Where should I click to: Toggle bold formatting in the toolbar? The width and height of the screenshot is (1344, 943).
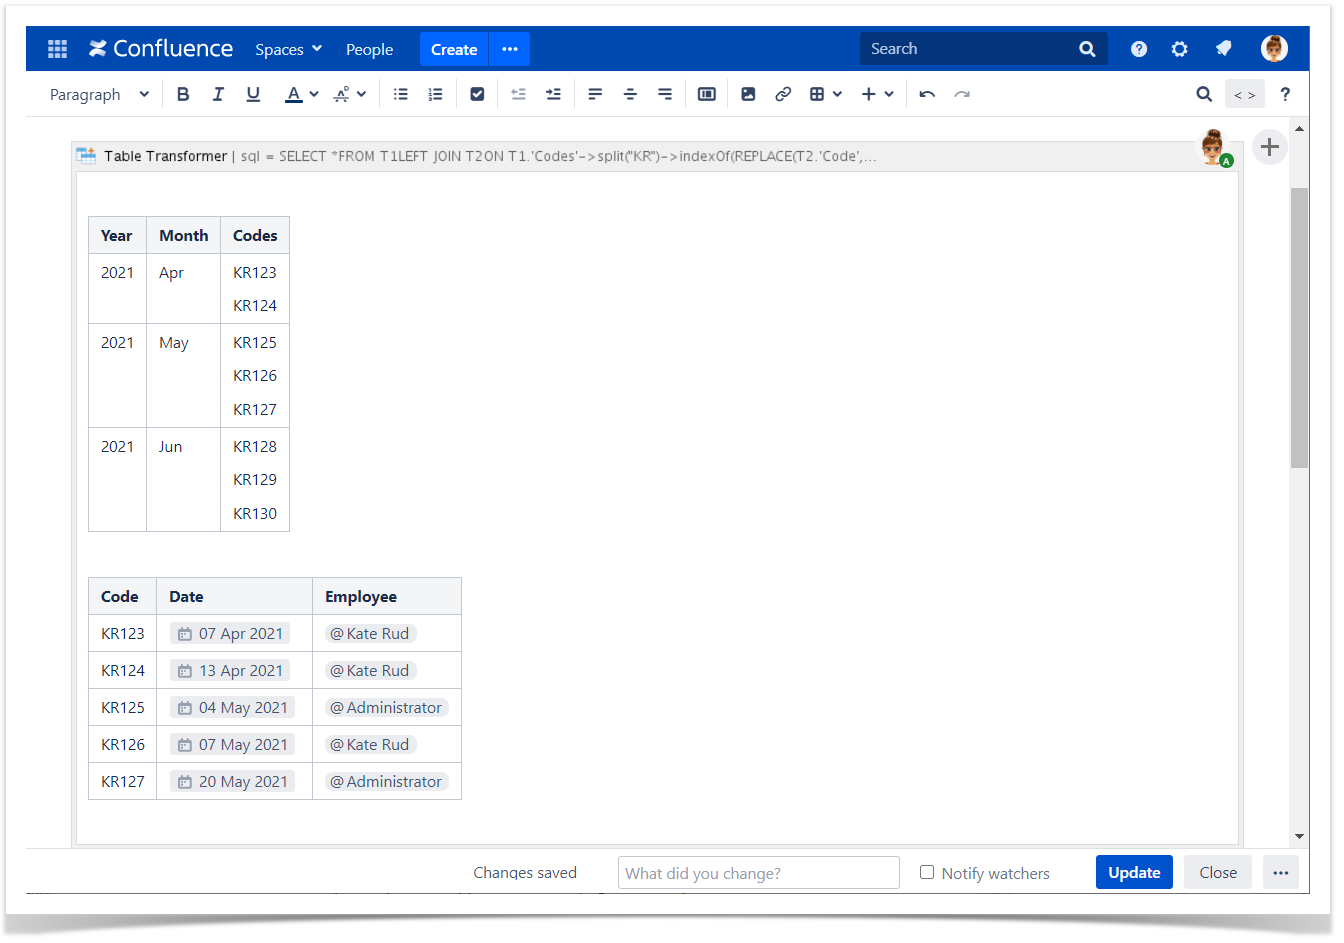[183, 94]
